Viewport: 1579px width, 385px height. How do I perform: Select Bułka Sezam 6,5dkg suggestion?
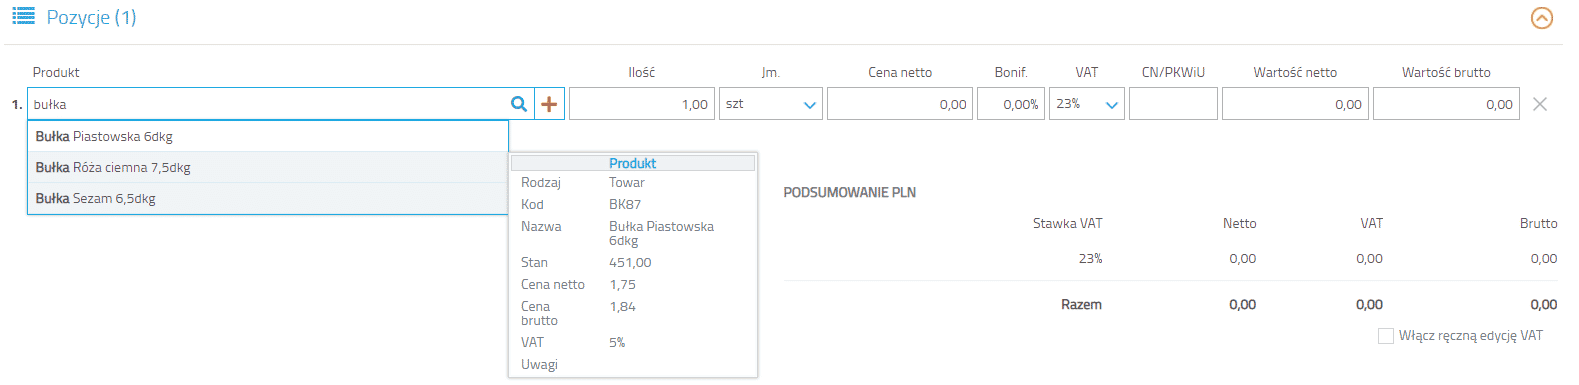[x=268, y=198]
